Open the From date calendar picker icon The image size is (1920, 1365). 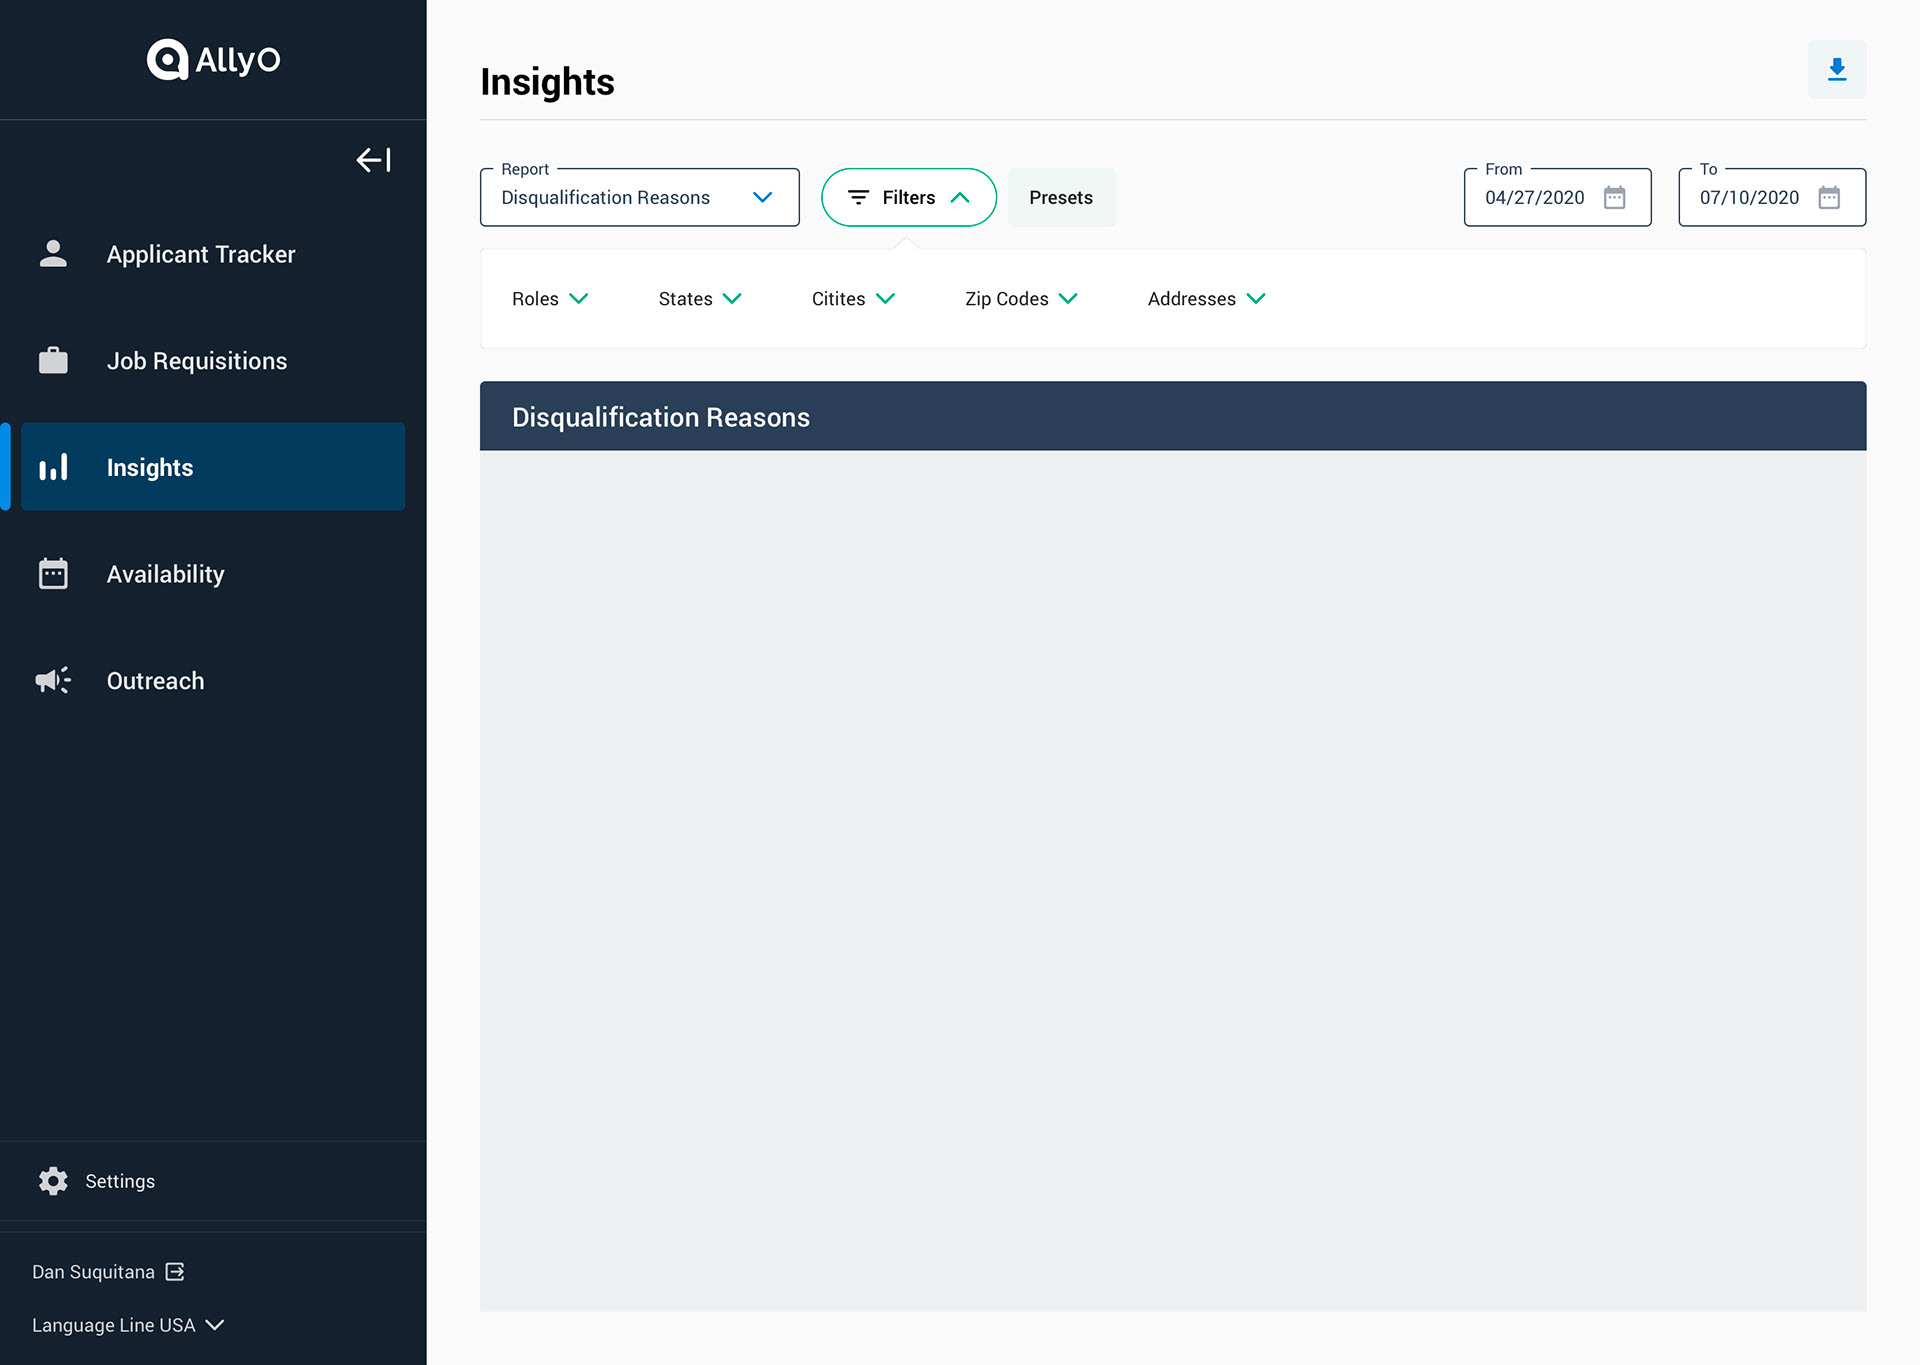(1614, 197)
